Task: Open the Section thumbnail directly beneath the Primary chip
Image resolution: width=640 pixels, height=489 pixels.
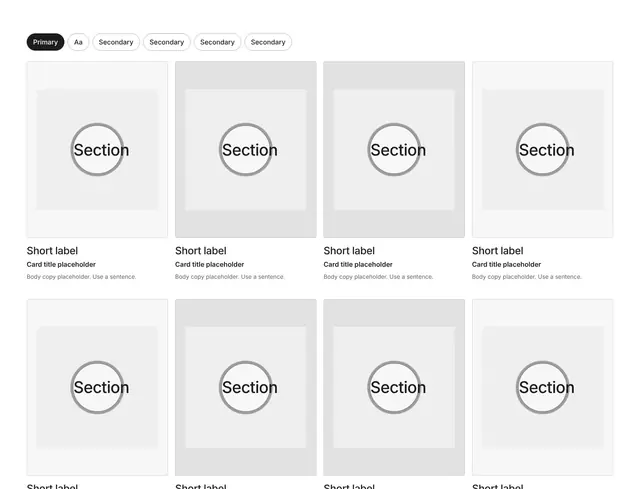Action: pos(97,149)
